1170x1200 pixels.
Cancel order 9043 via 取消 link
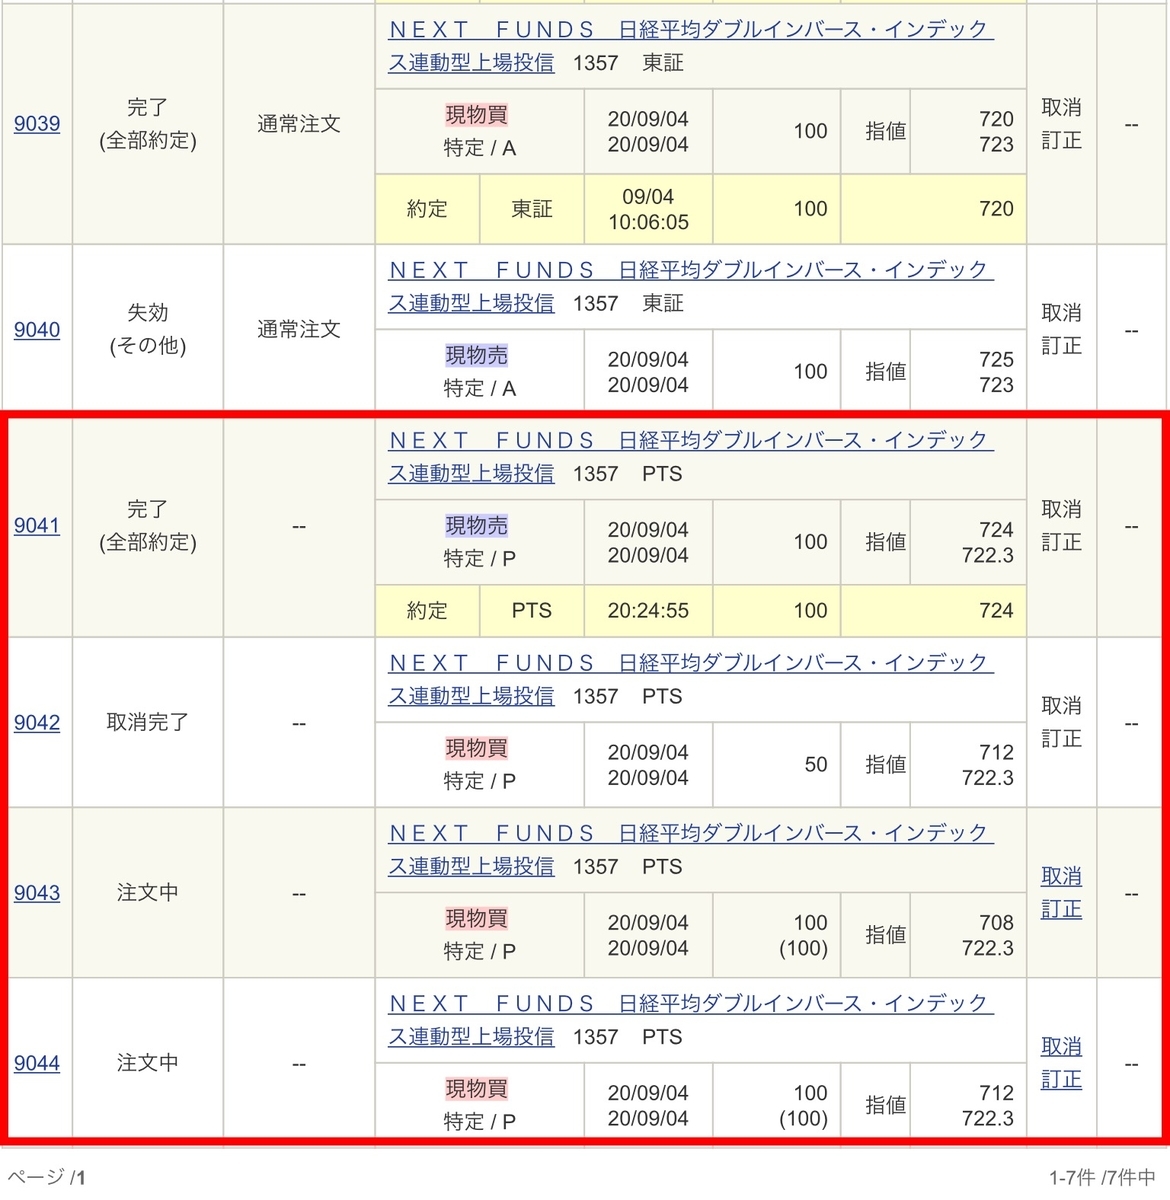click(1061, 877)
